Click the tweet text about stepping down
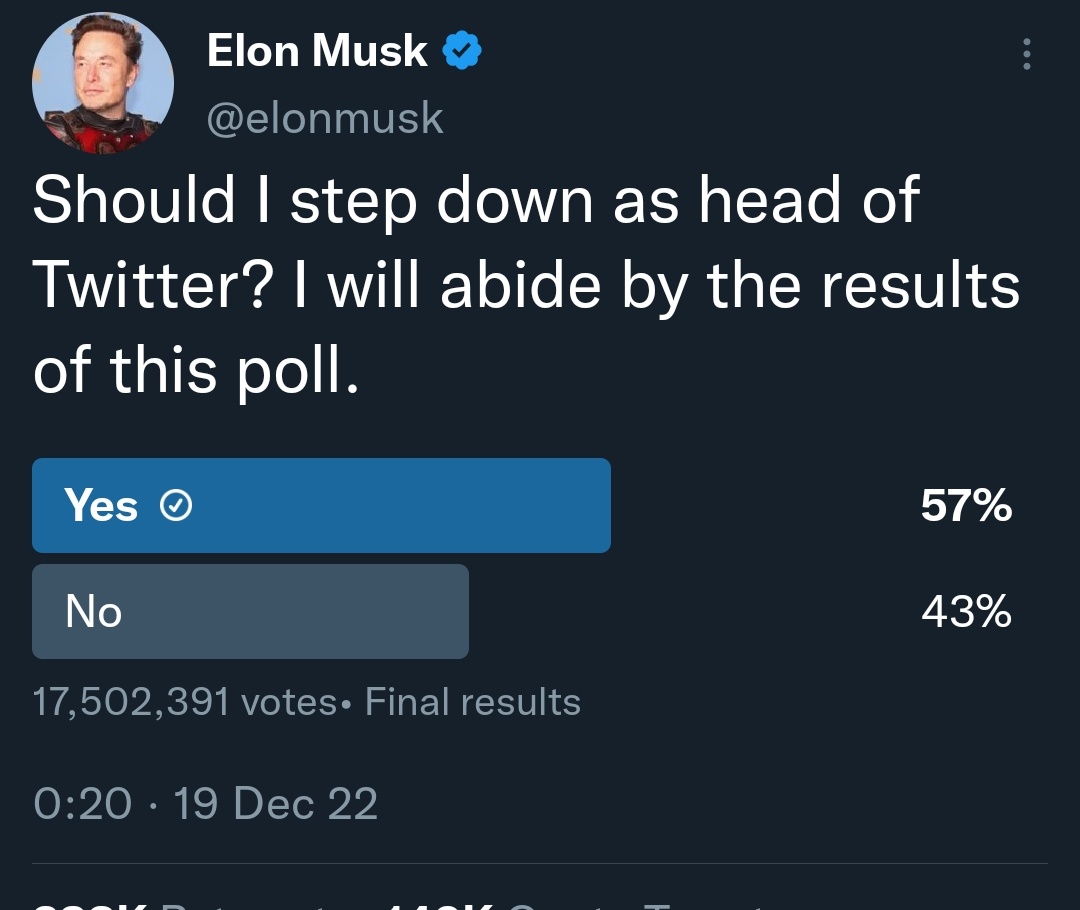Screen dimensions: 1080x910 pyautogui.click(x=526, y=285)
